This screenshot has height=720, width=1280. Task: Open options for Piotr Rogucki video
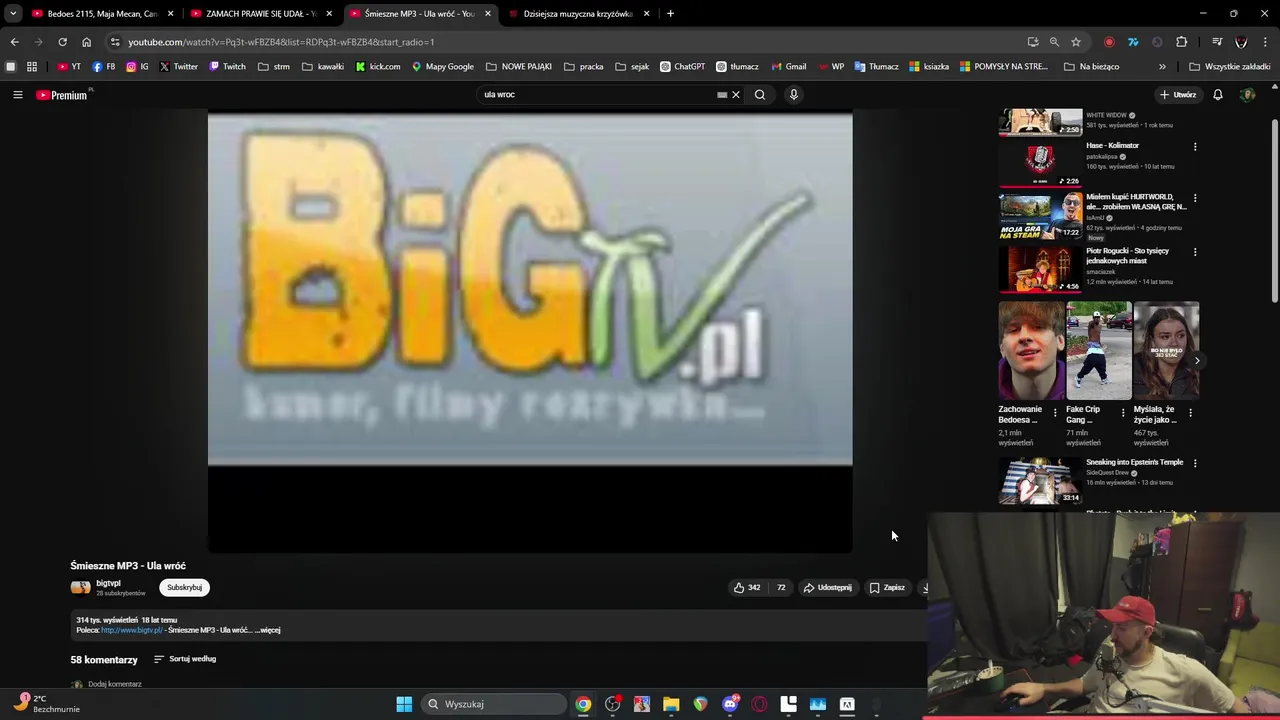tap(1195, 252)
